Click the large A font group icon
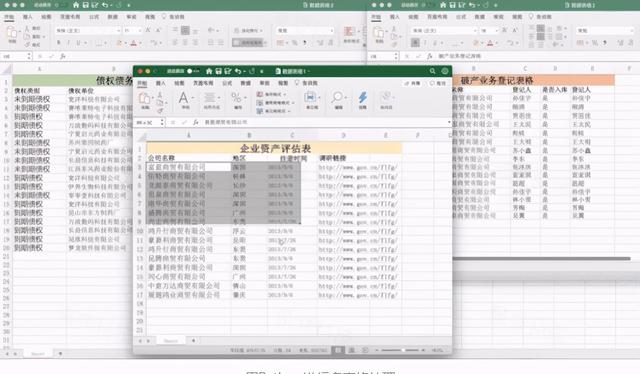The image size is (640, 374). (183, 98)
